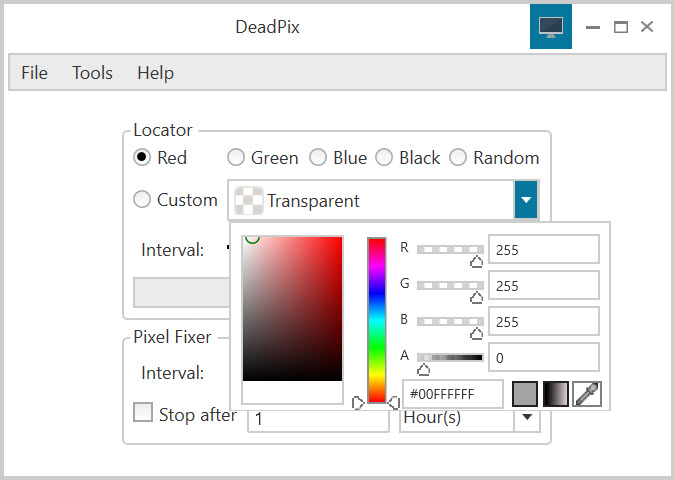This screenshot has width=674, height=480.
Task: Close the DeadPix window
Action: tap(647, 27)
